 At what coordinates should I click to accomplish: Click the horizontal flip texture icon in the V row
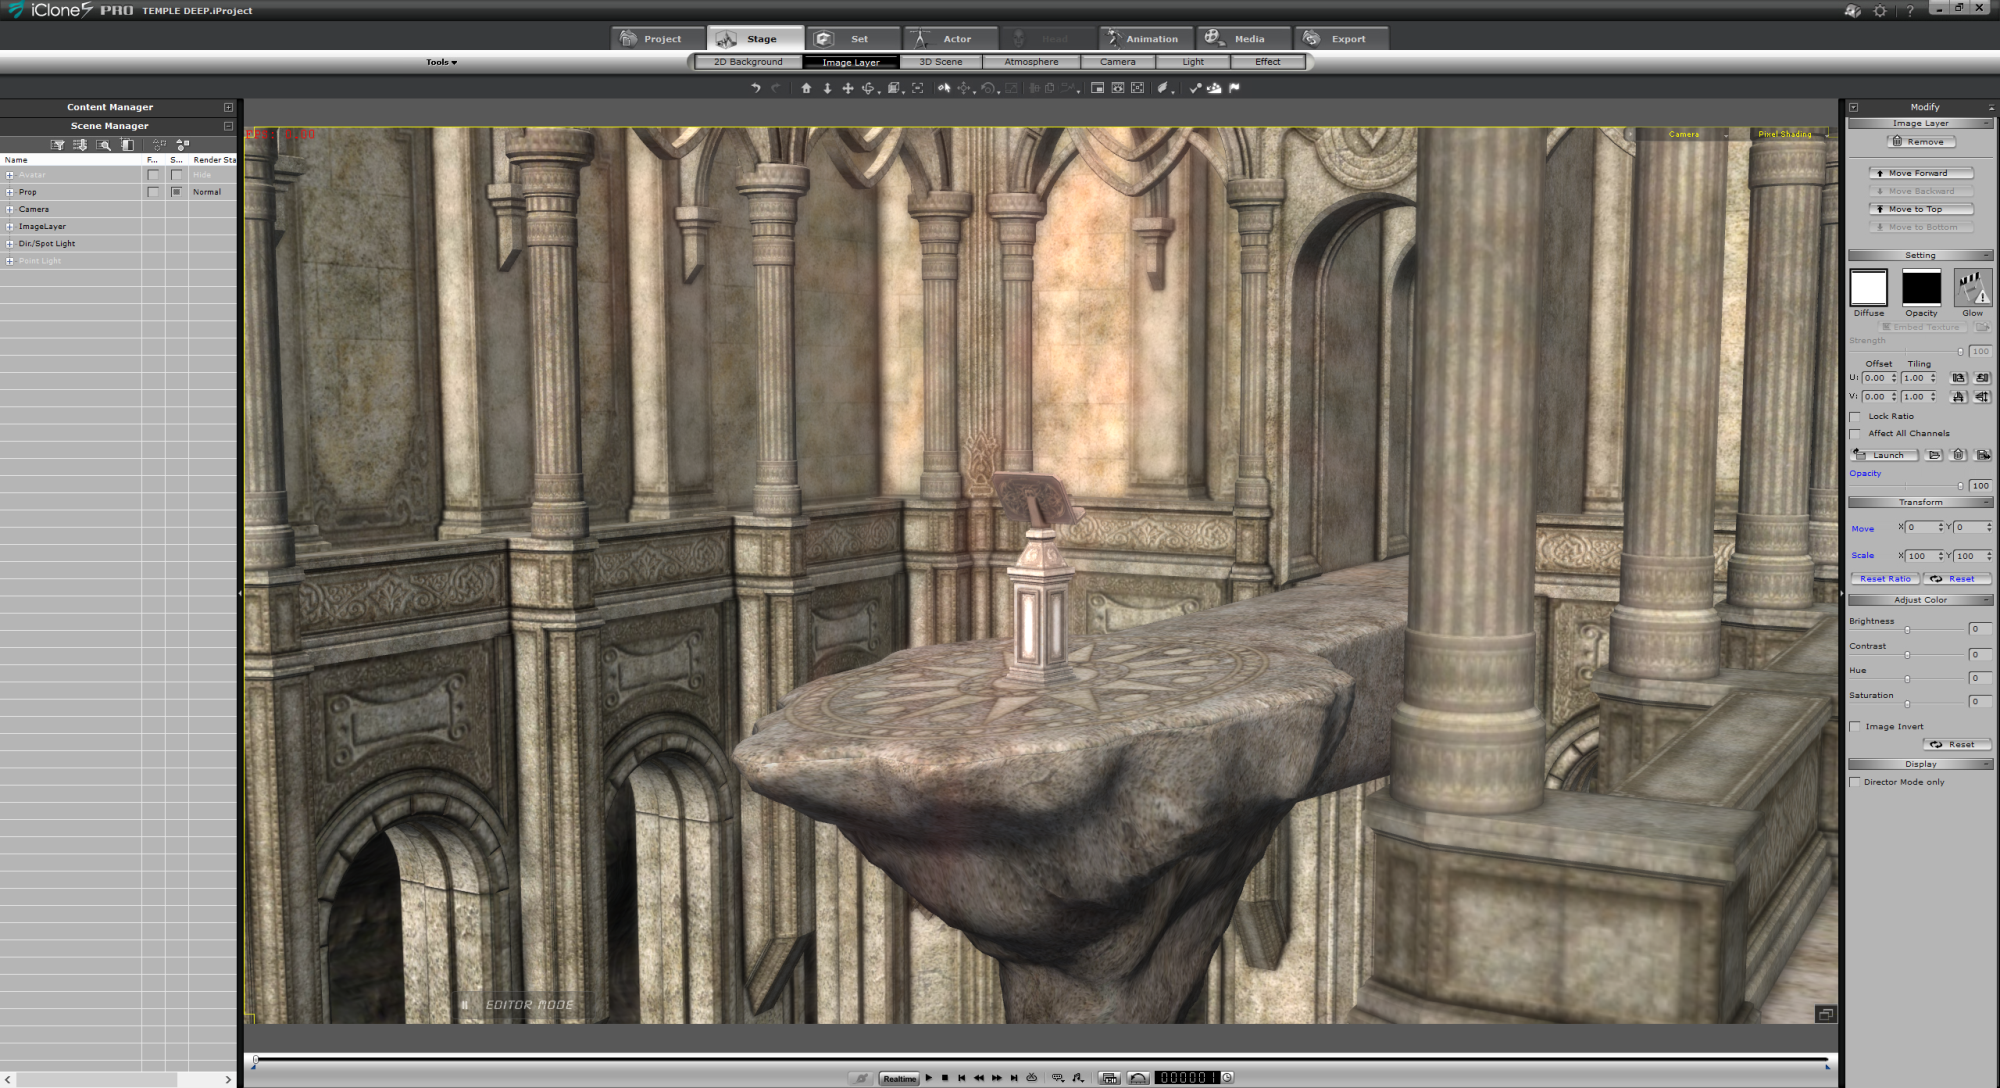1958,397
